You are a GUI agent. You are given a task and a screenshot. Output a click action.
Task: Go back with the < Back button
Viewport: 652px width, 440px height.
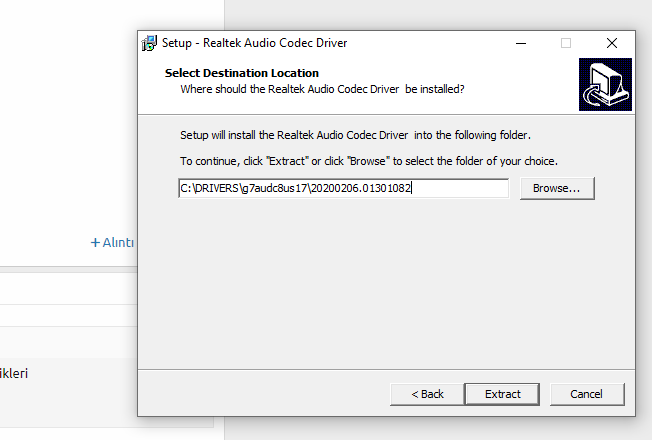[x=427, y=394]
